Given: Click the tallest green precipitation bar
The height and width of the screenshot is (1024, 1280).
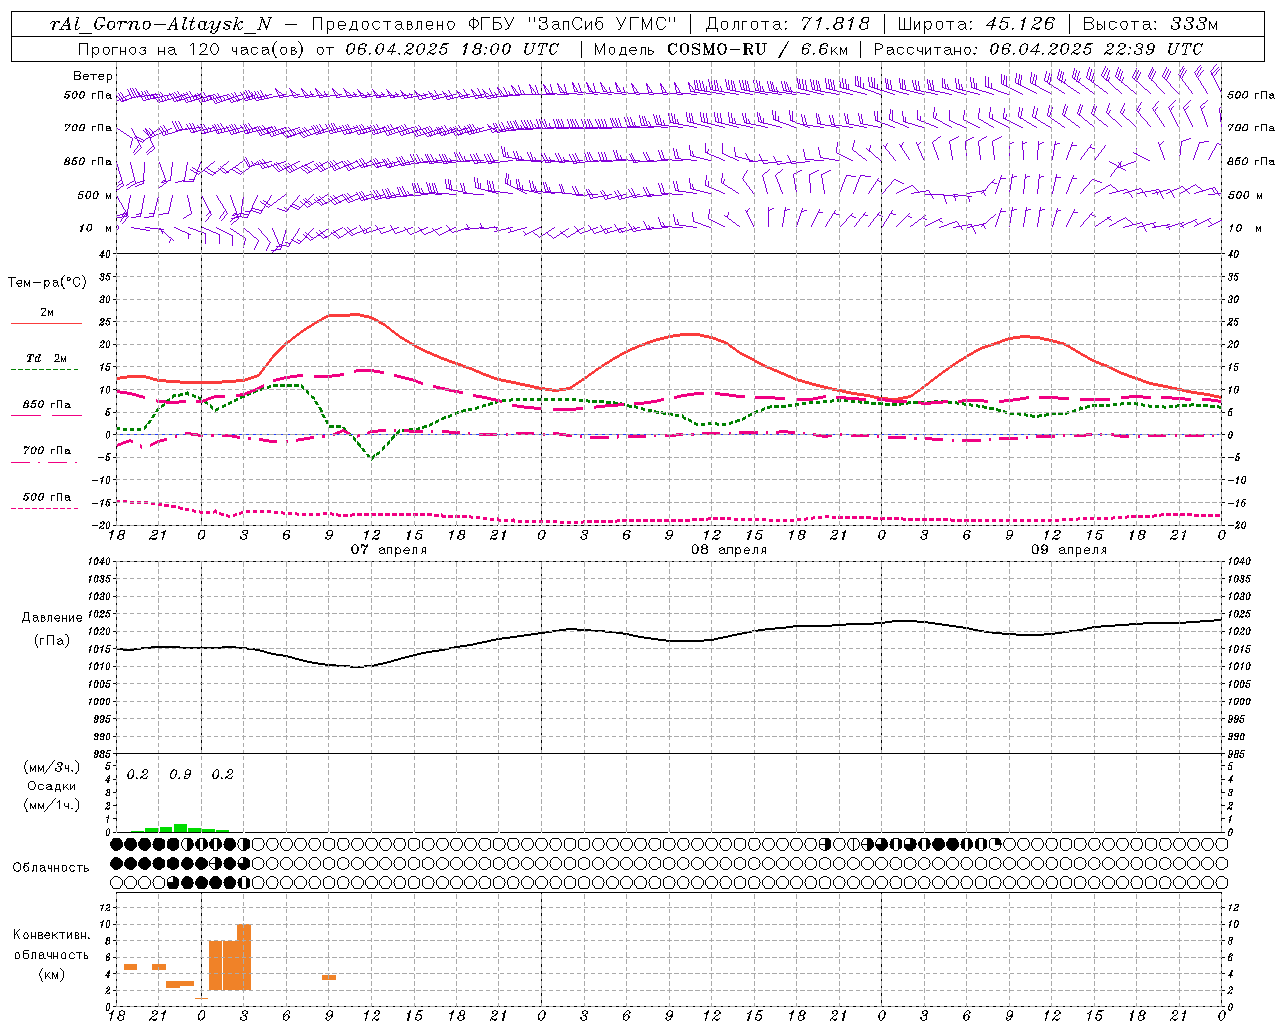Looking at the screenshot, I should (x=180, y=828).
